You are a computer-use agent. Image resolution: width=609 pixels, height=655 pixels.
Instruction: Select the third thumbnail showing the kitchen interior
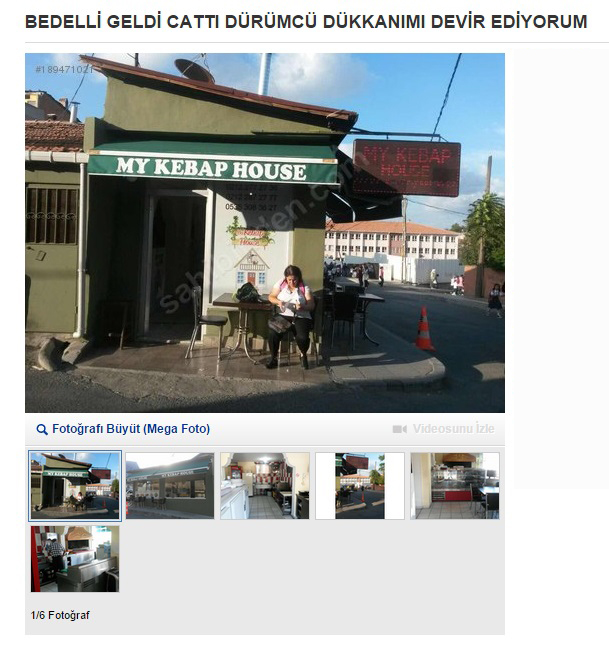coord(265,486)
